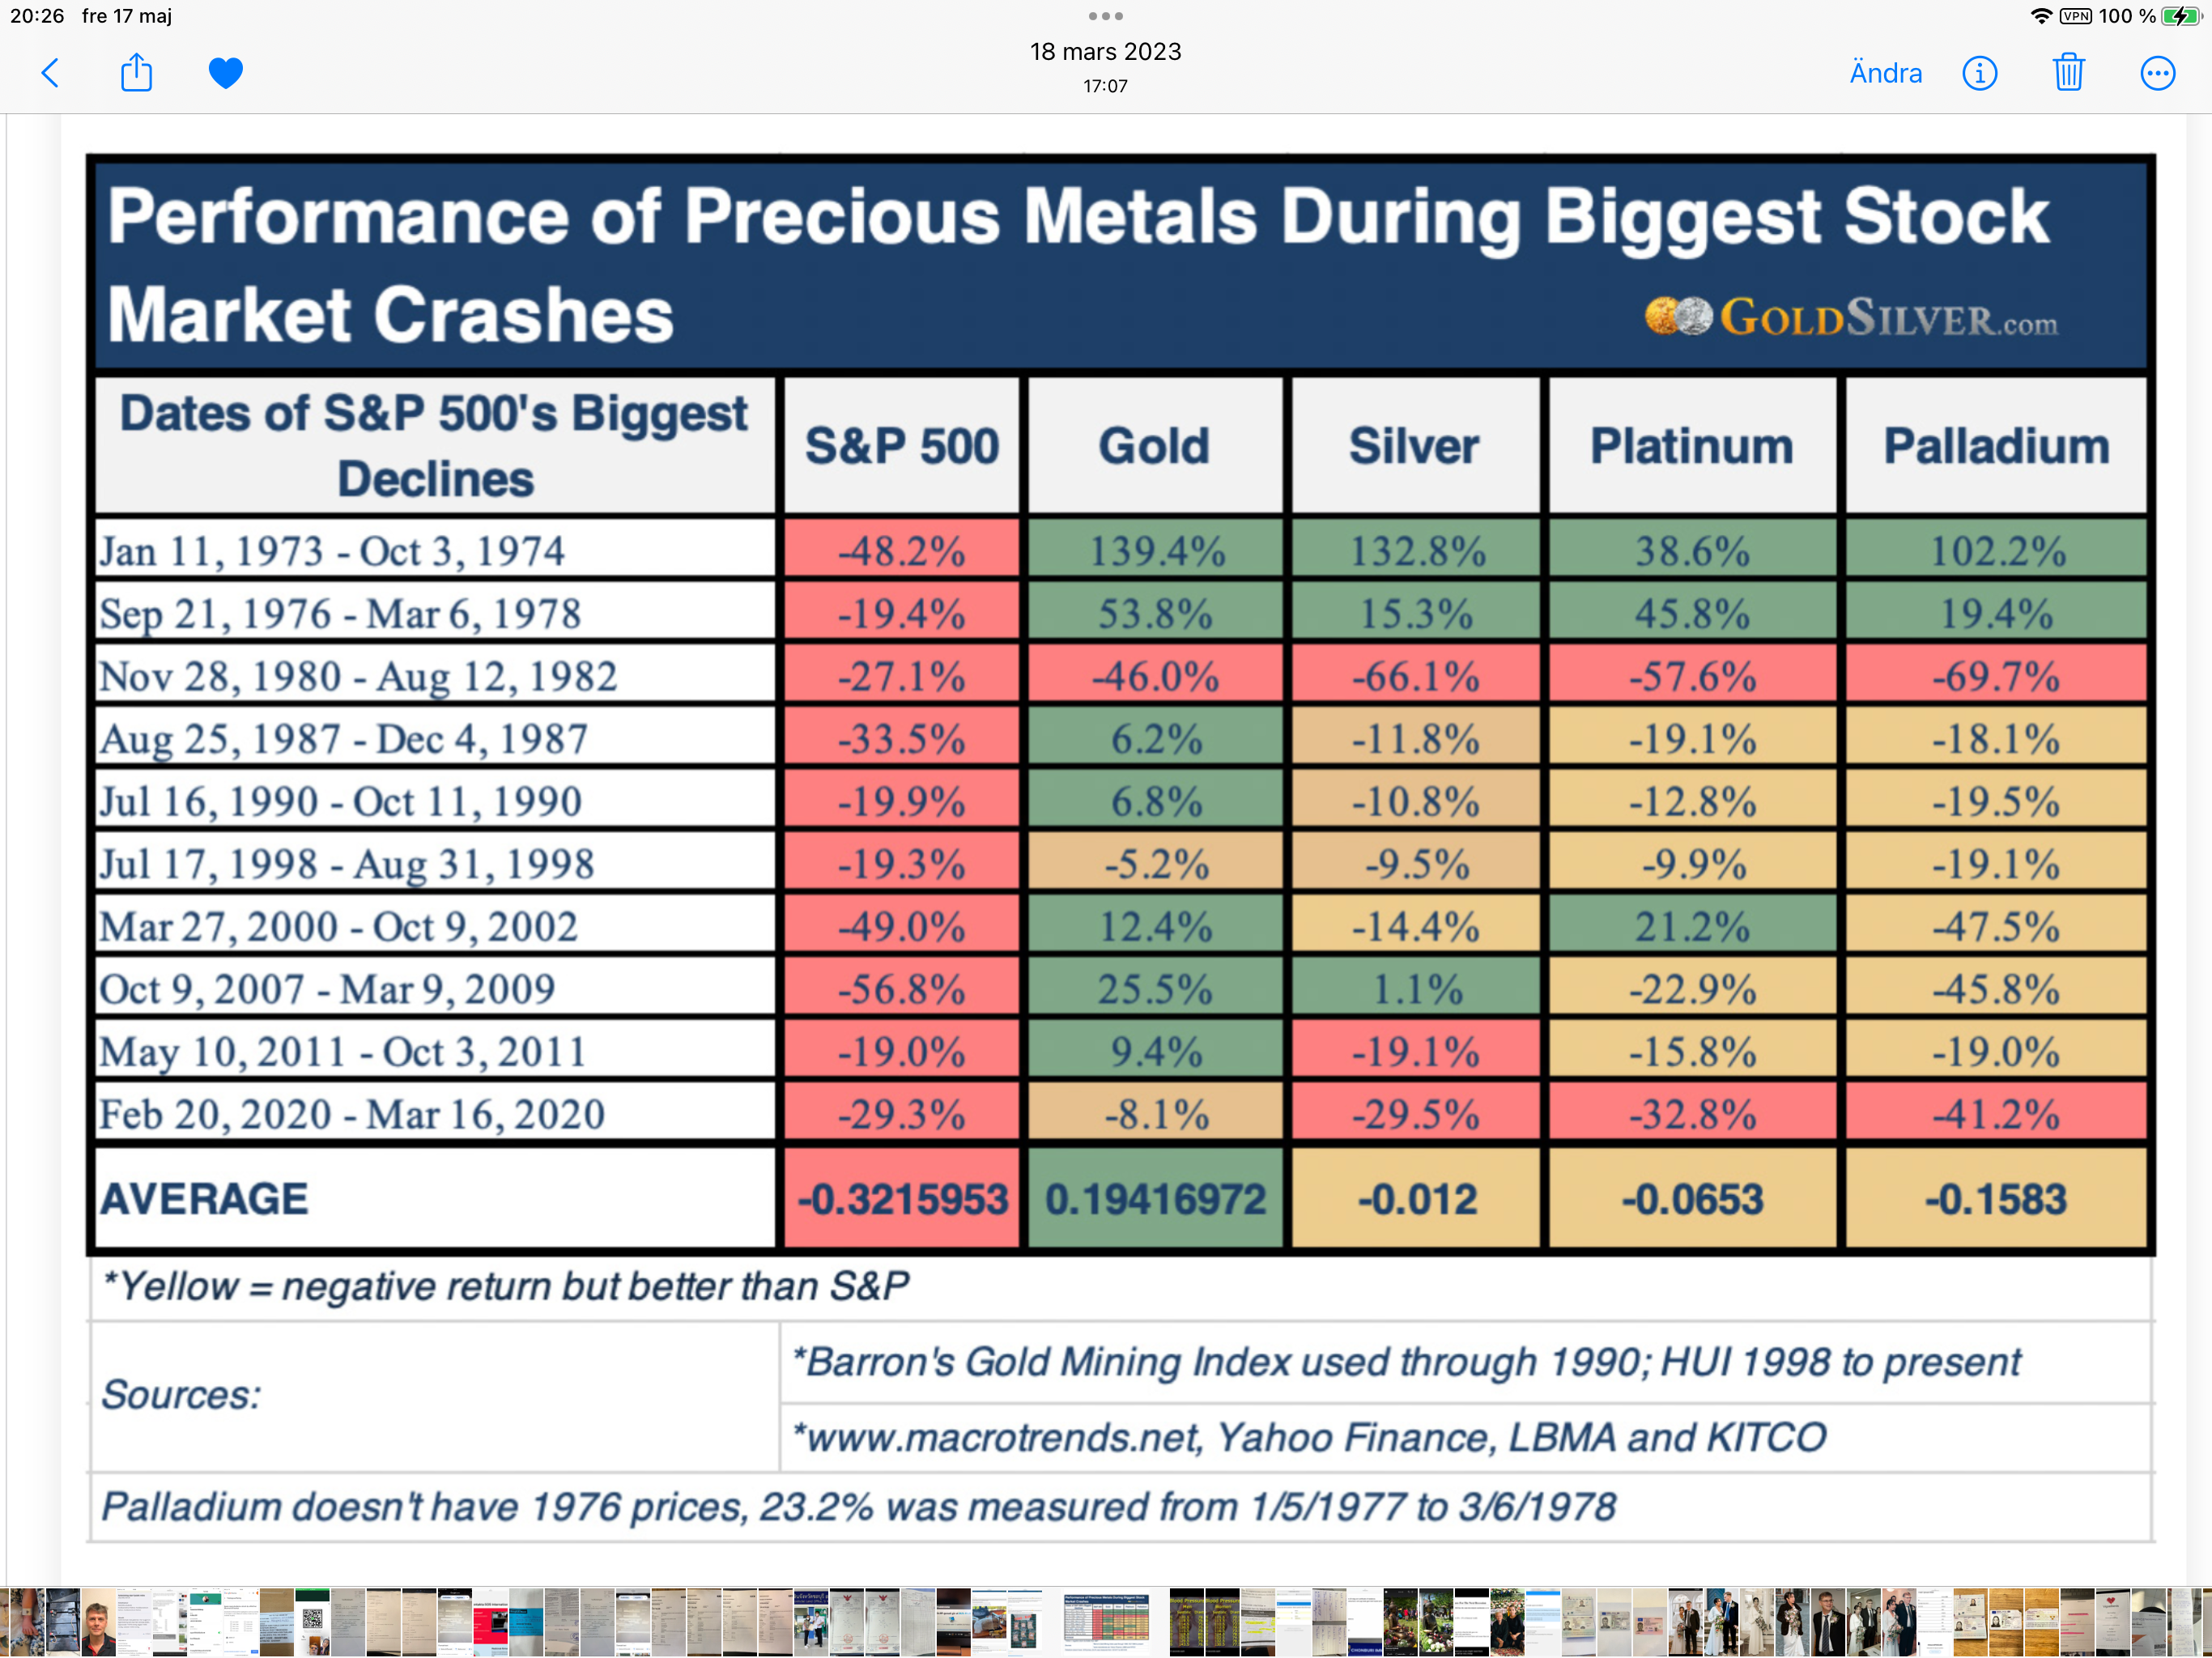Tap the VPN status indicator
The width and height of the screenshot is (2212, 1658).
coord(2076,16)
